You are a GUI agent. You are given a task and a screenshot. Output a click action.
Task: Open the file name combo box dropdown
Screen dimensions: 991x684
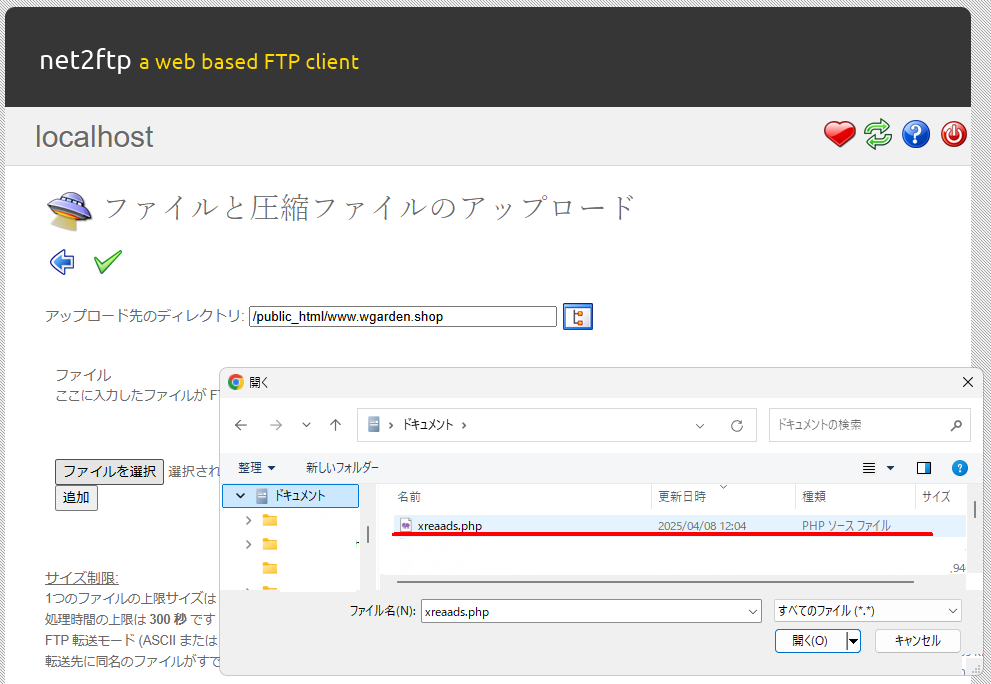click(753, 610)
